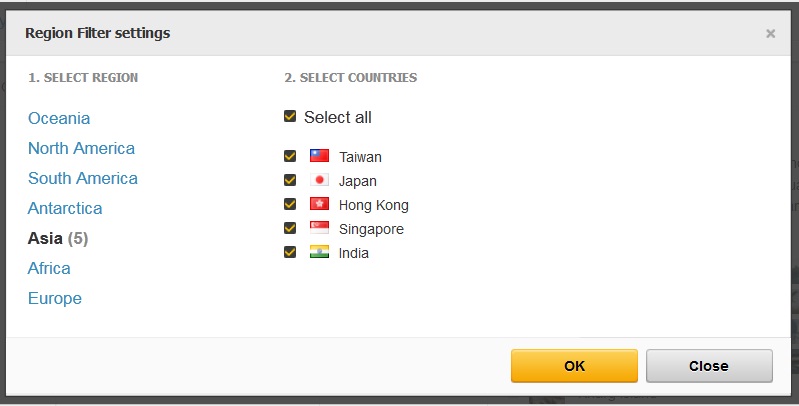Click the India flag icon

[319, 252]
